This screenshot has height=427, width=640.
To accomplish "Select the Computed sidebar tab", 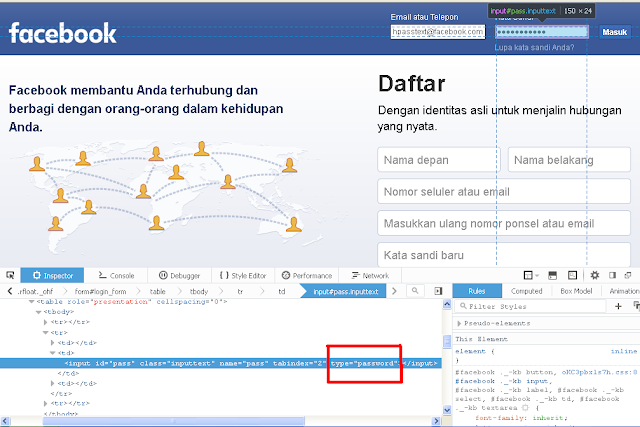I will click(527, 291).
